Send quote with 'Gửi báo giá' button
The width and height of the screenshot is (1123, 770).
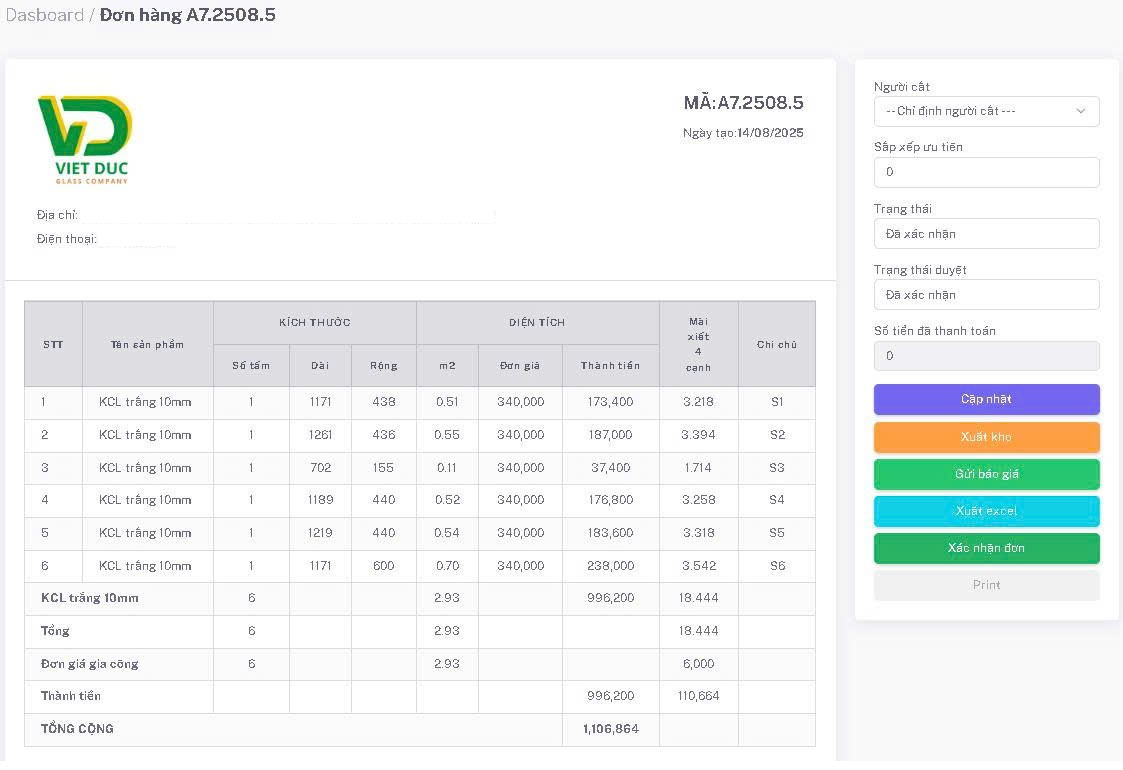pos(986,474)
